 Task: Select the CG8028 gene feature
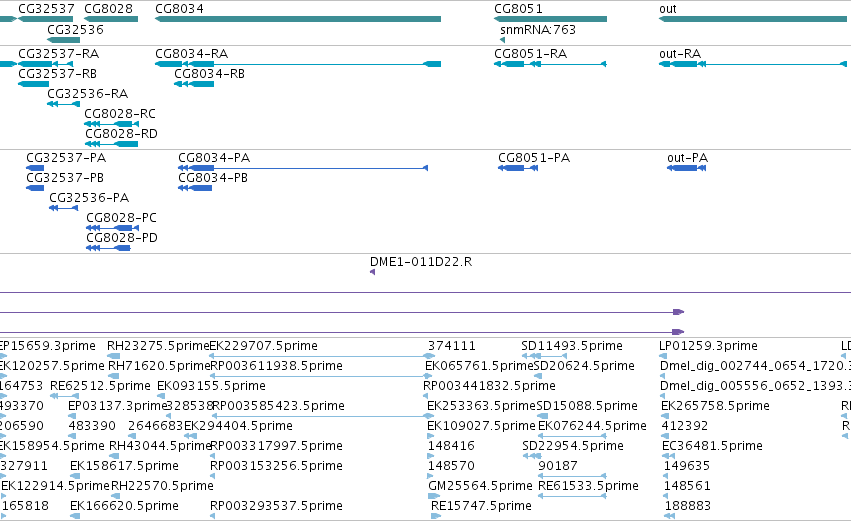(111, 19)
